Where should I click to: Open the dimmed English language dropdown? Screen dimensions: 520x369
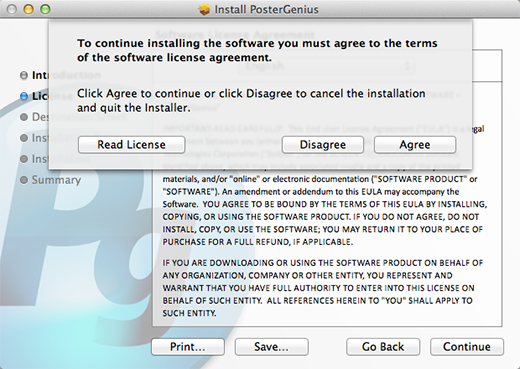pyautogui.click(x=327, y=66)
